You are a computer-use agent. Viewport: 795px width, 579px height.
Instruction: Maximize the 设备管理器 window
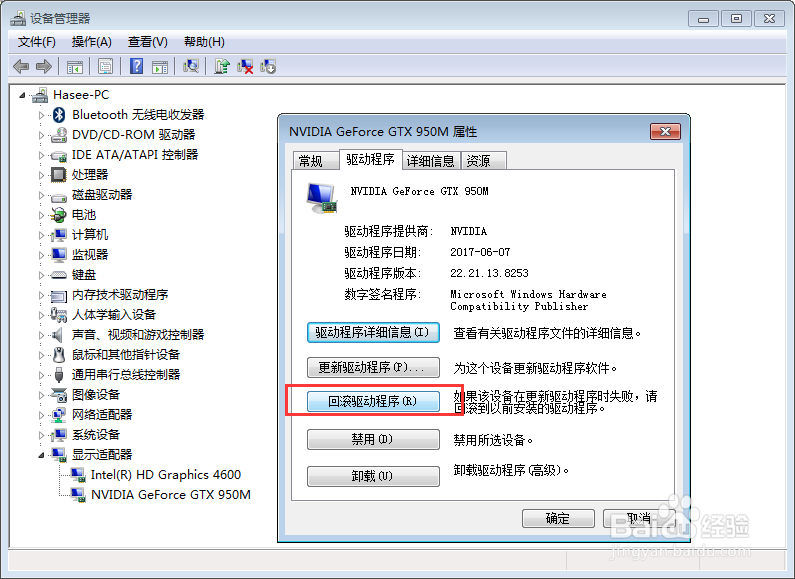[736, 19]
